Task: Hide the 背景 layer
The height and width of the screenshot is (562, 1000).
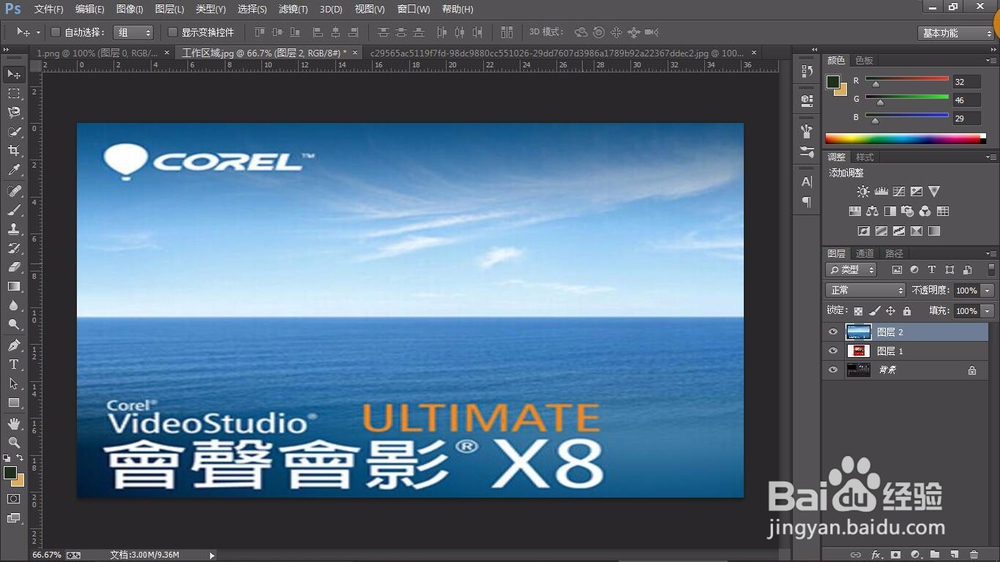Action: 833,370
